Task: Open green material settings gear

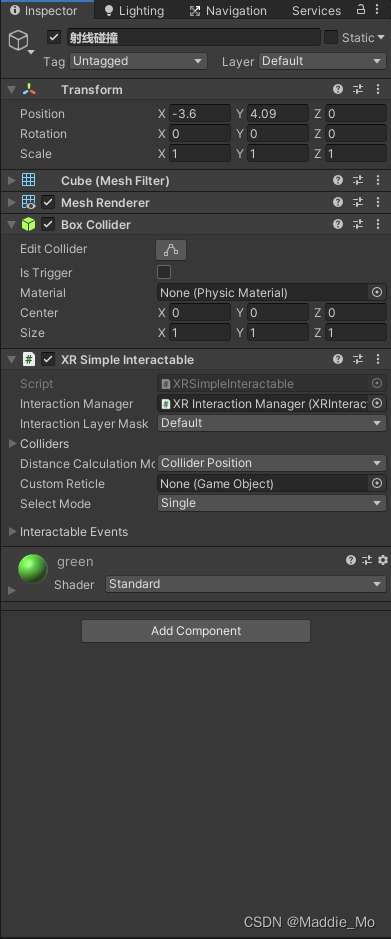Action: click(x=383, y=560)
